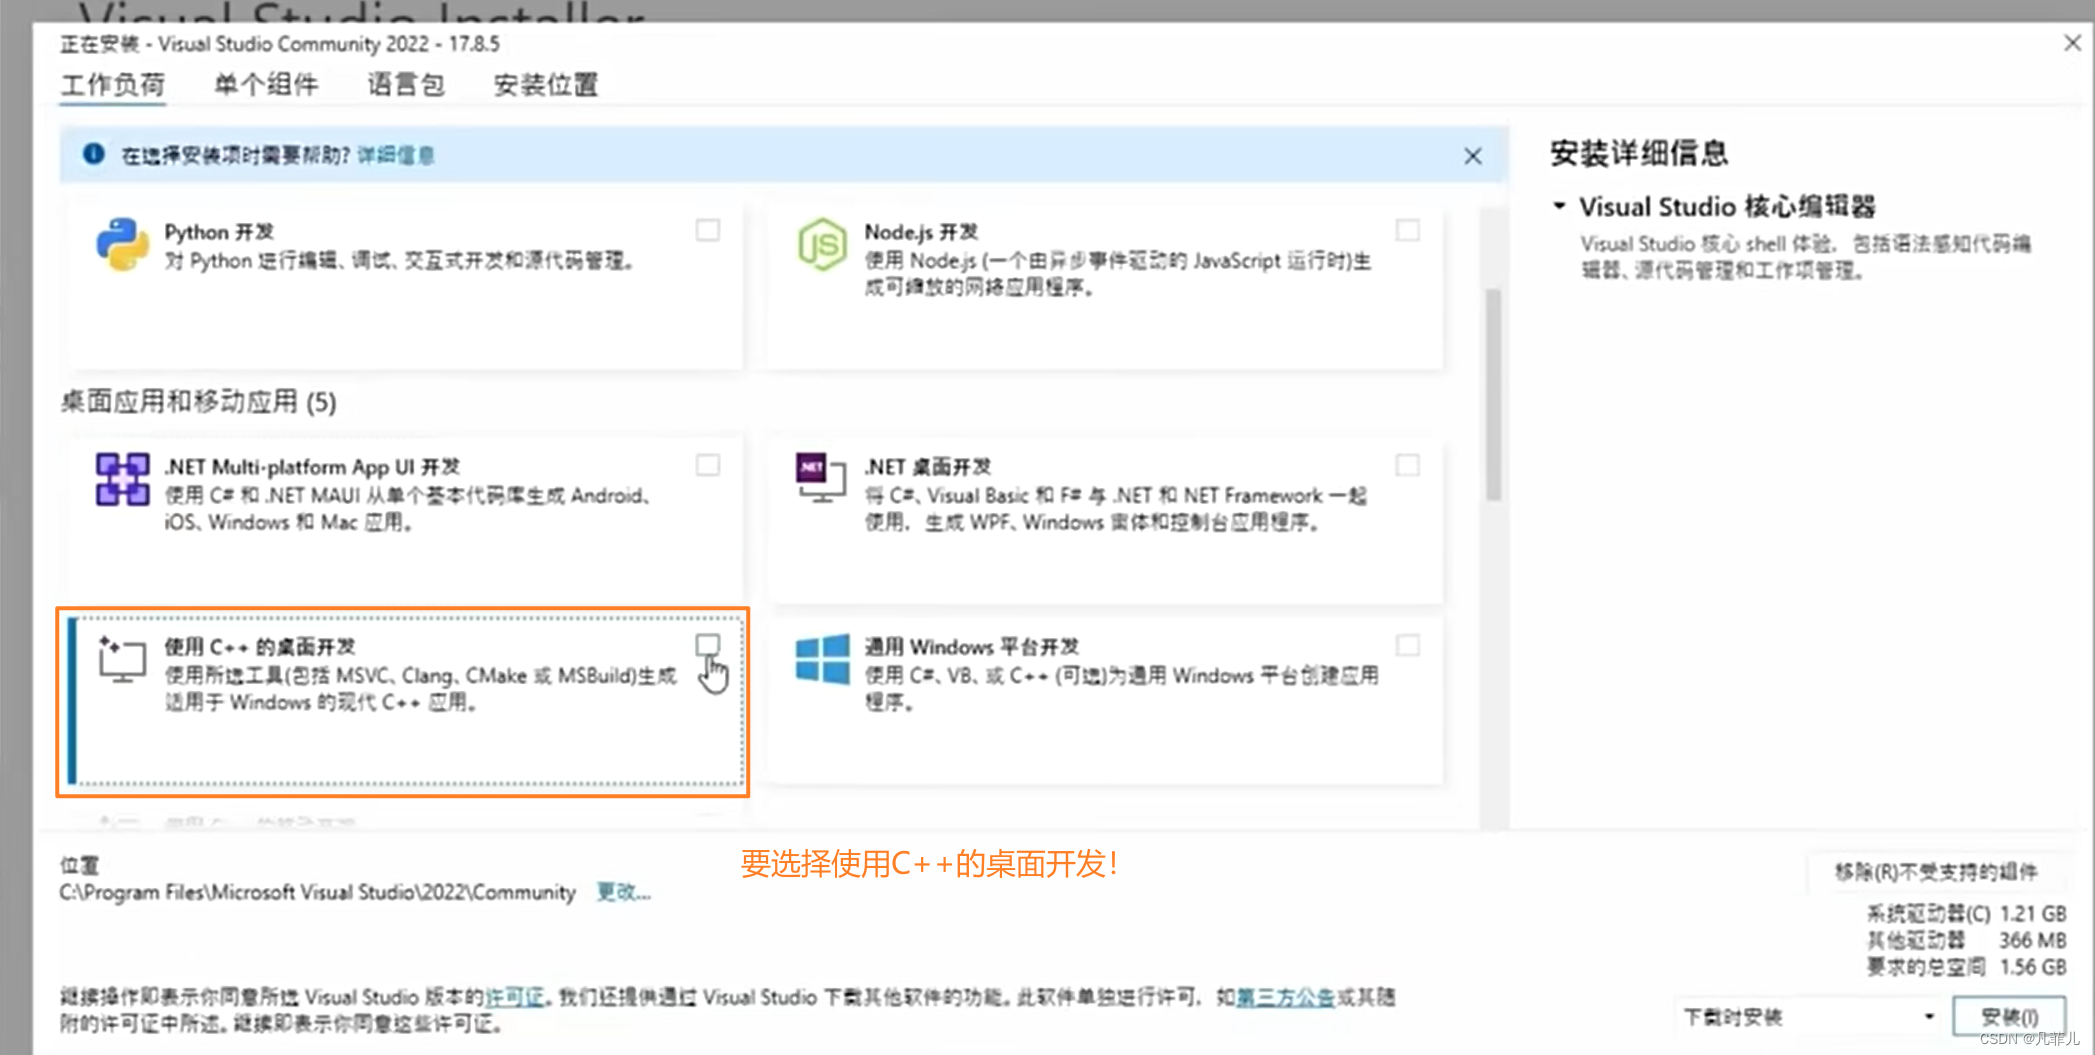This screenshot has height=1055, width=2095.
Task: Click the 要求的总空间 1.56 GB entry
Action: click(x=1966, y=967)
